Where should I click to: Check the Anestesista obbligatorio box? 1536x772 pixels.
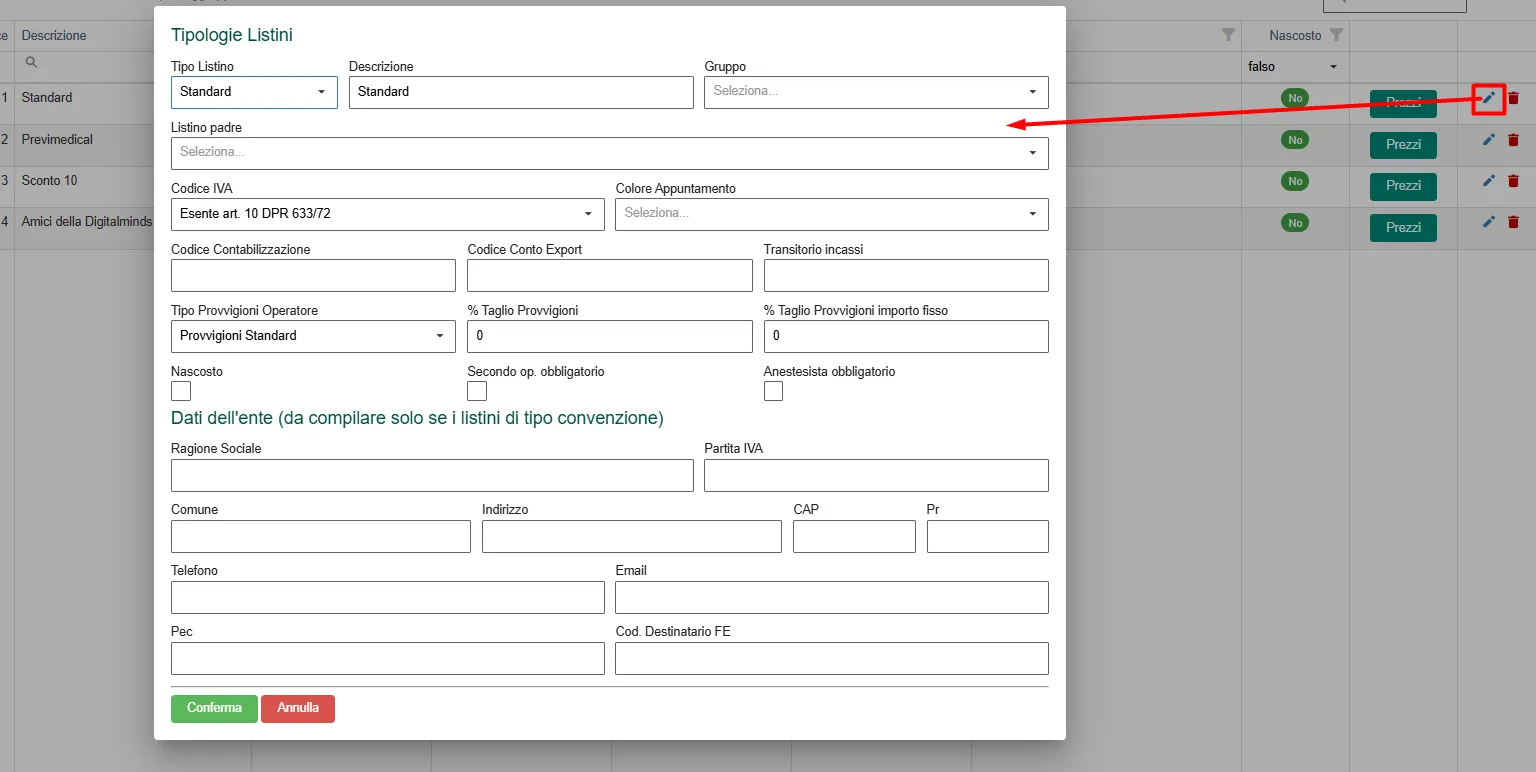[x=773, y=391]
